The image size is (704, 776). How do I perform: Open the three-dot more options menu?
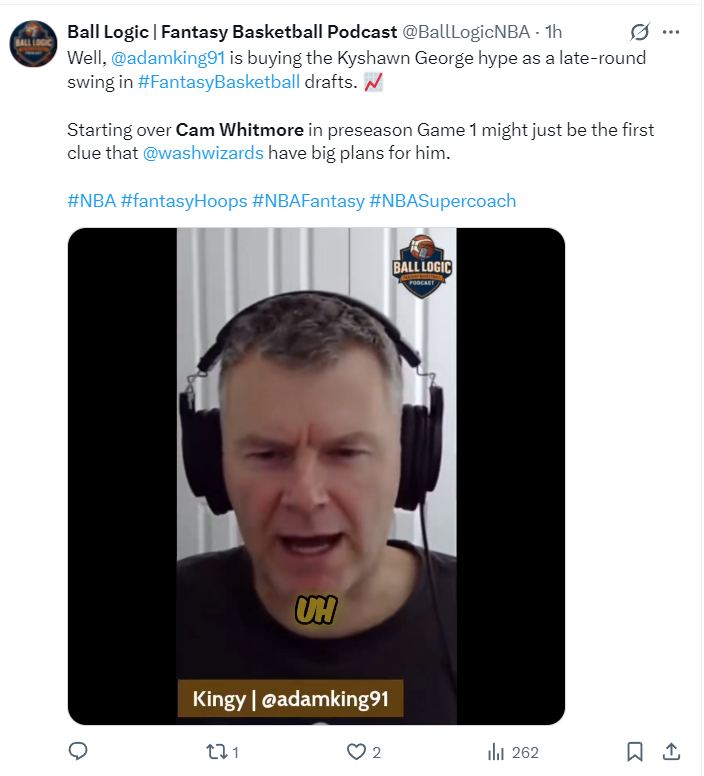coord(671,32)
